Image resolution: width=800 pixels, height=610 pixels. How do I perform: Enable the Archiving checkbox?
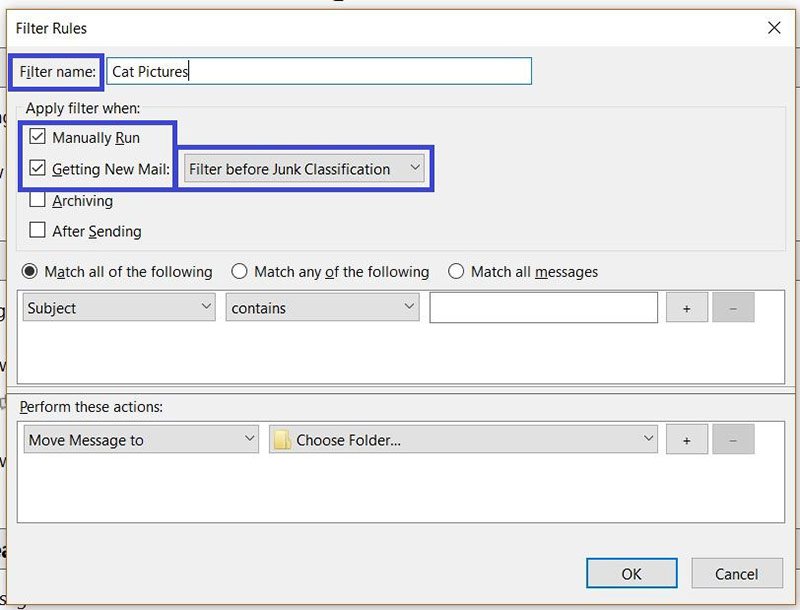point(38,200)
